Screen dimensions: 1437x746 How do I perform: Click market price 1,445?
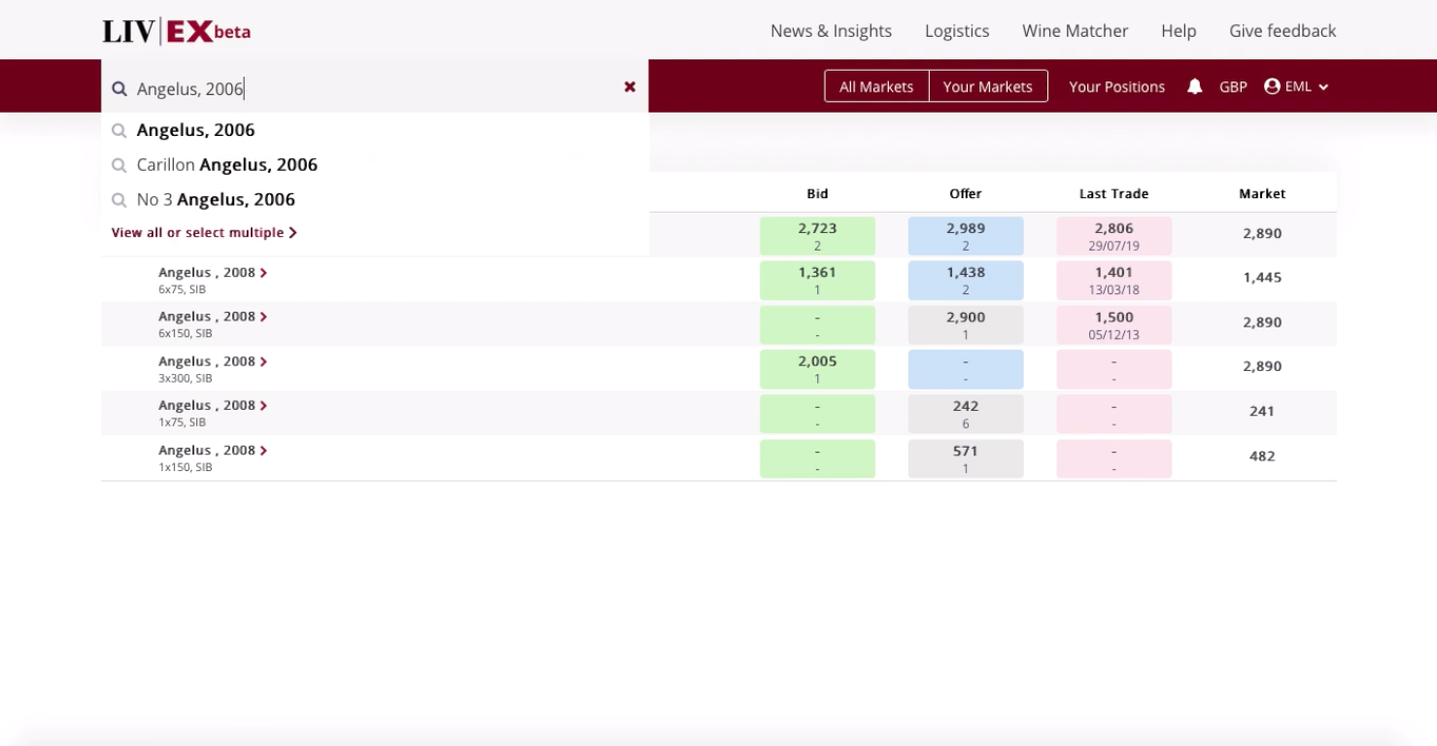(1262, 278)
